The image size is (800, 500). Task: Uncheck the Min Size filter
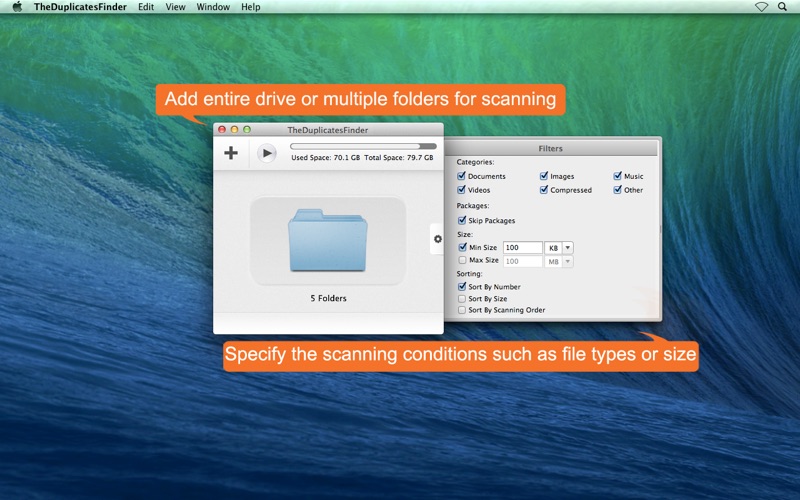(x=462, y=247)
